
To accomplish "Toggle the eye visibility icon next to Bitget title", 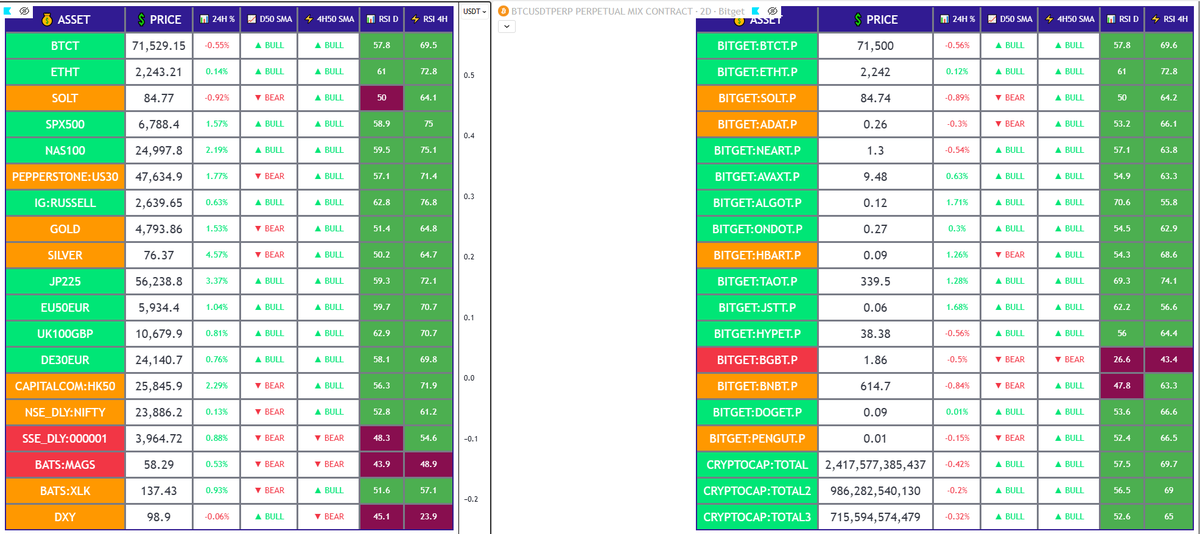I will click(x=772, y=9).
